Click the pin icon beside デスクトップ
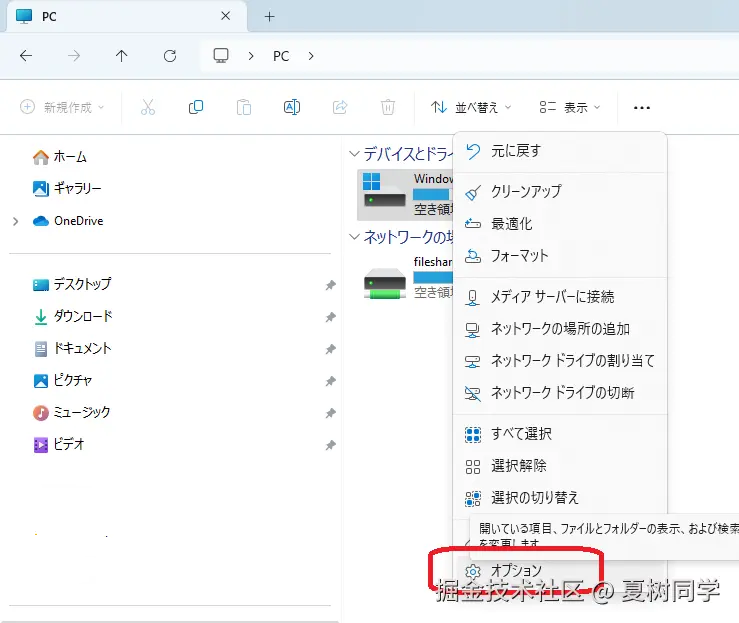 click(x=331, y=285)
